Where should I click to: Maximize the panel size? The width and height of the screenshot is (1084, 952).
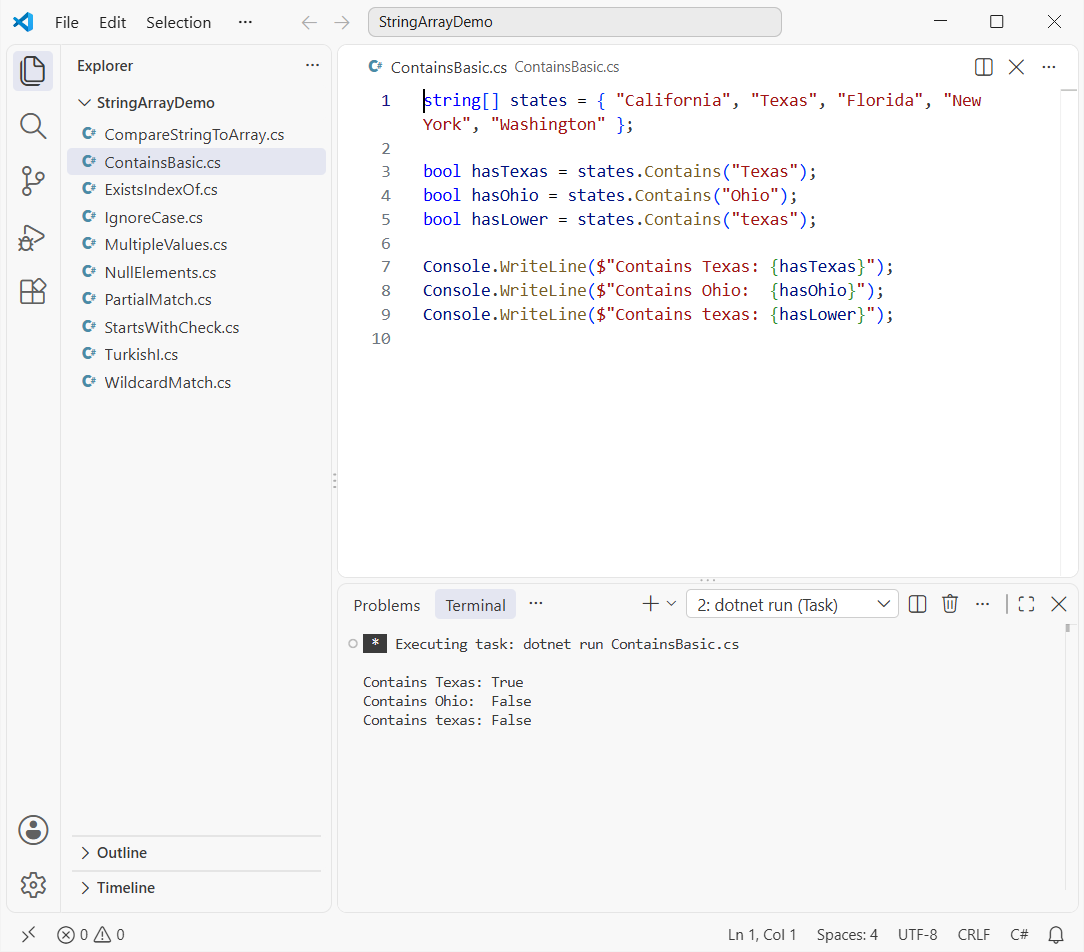coord(1027,604)
